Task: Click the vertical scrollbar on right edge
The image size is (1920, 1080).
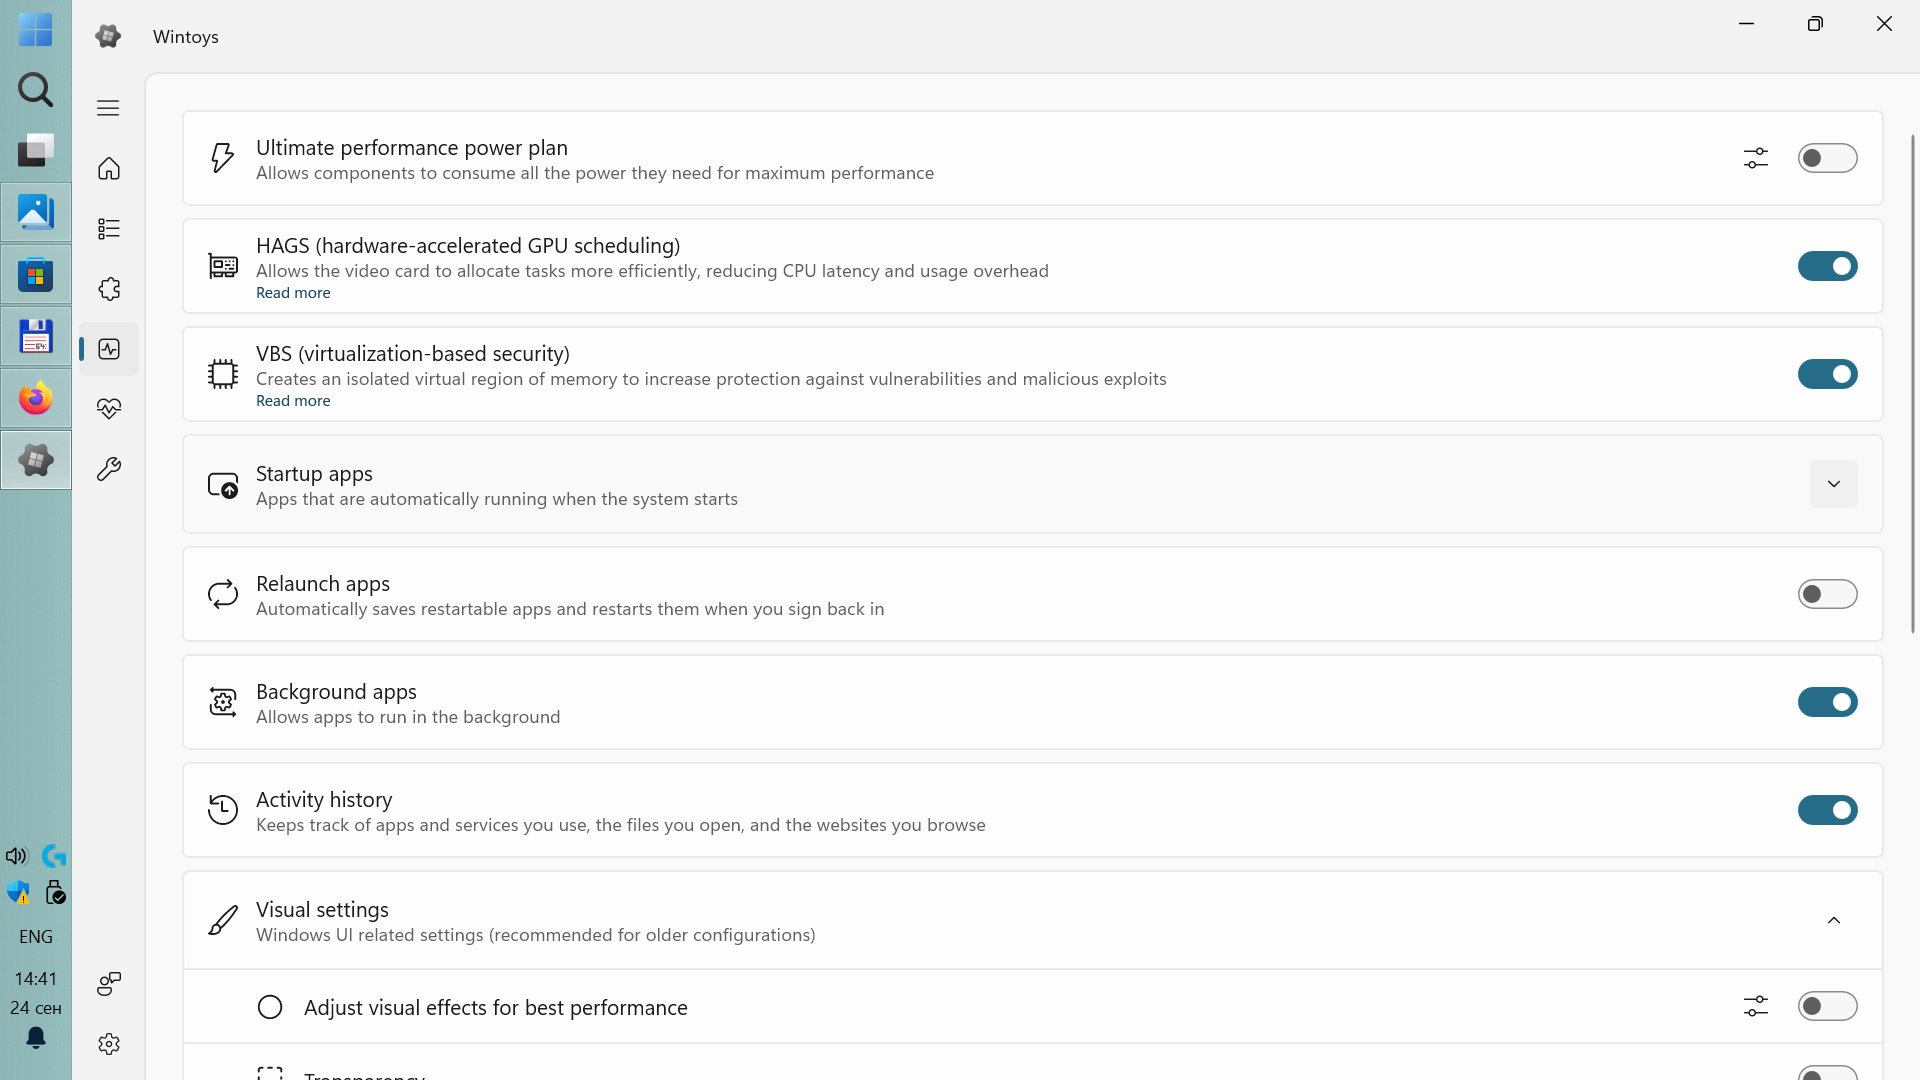Action: (x=1912, y=380)
